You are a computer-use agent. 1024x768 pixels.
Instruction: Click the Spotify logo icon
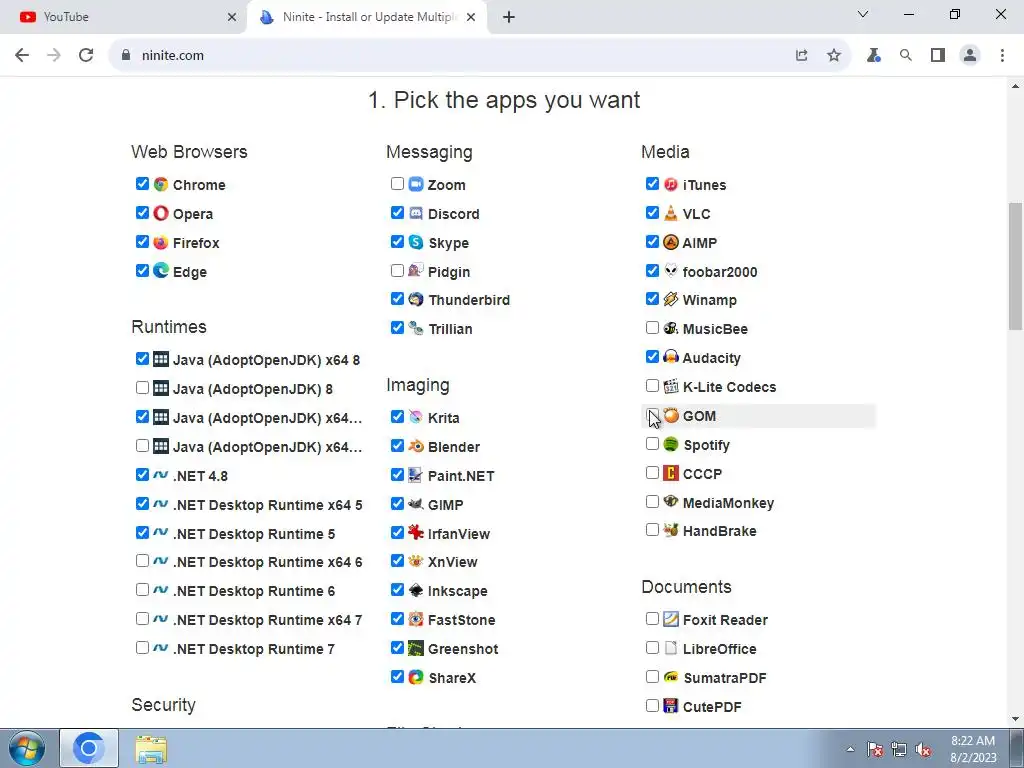click(671, 444)
